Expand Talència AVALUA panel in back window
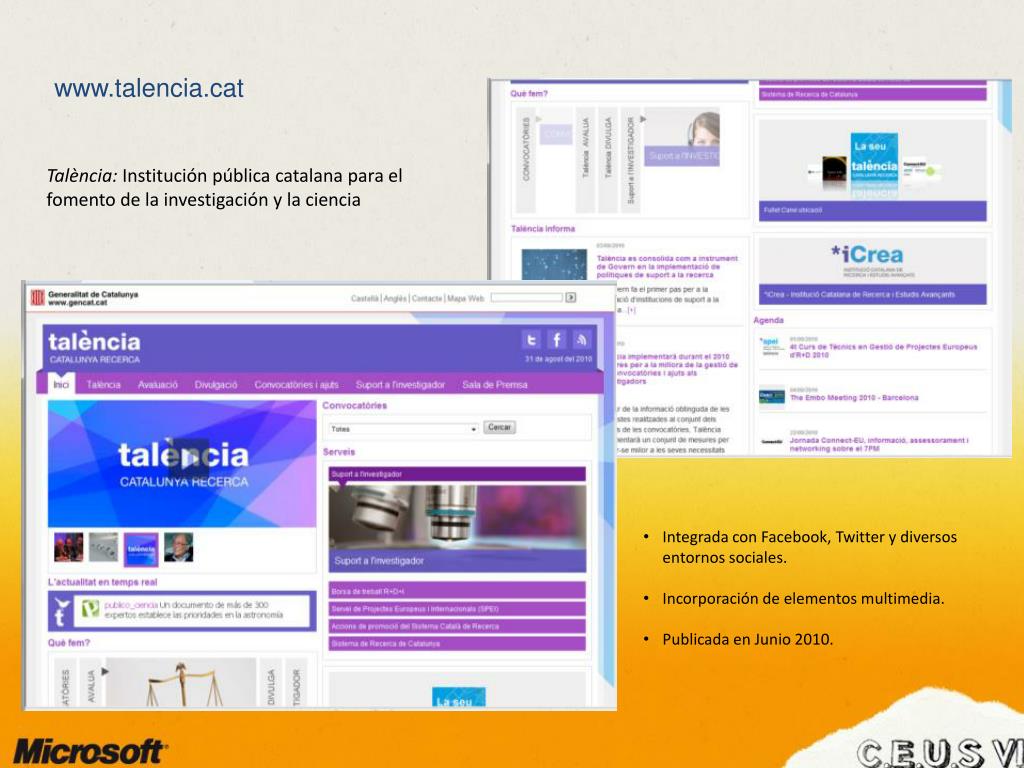1024x768 pixels. tap(586, 160)
